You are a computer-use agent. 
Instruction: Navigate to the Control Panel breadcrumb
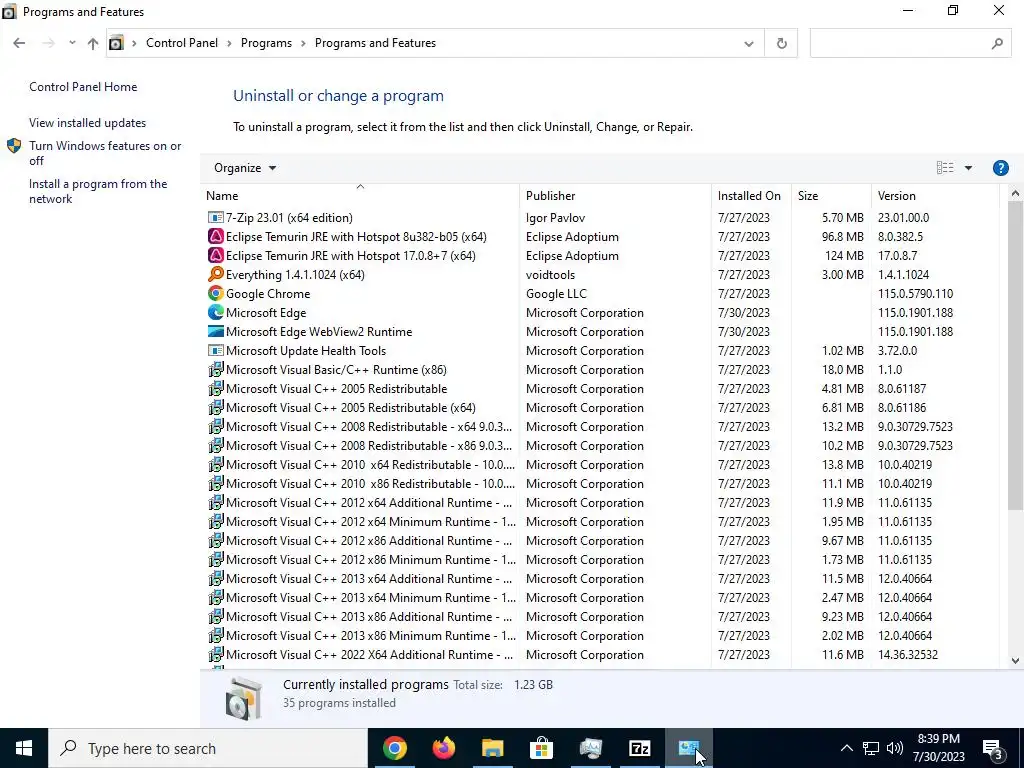(182, 43)
